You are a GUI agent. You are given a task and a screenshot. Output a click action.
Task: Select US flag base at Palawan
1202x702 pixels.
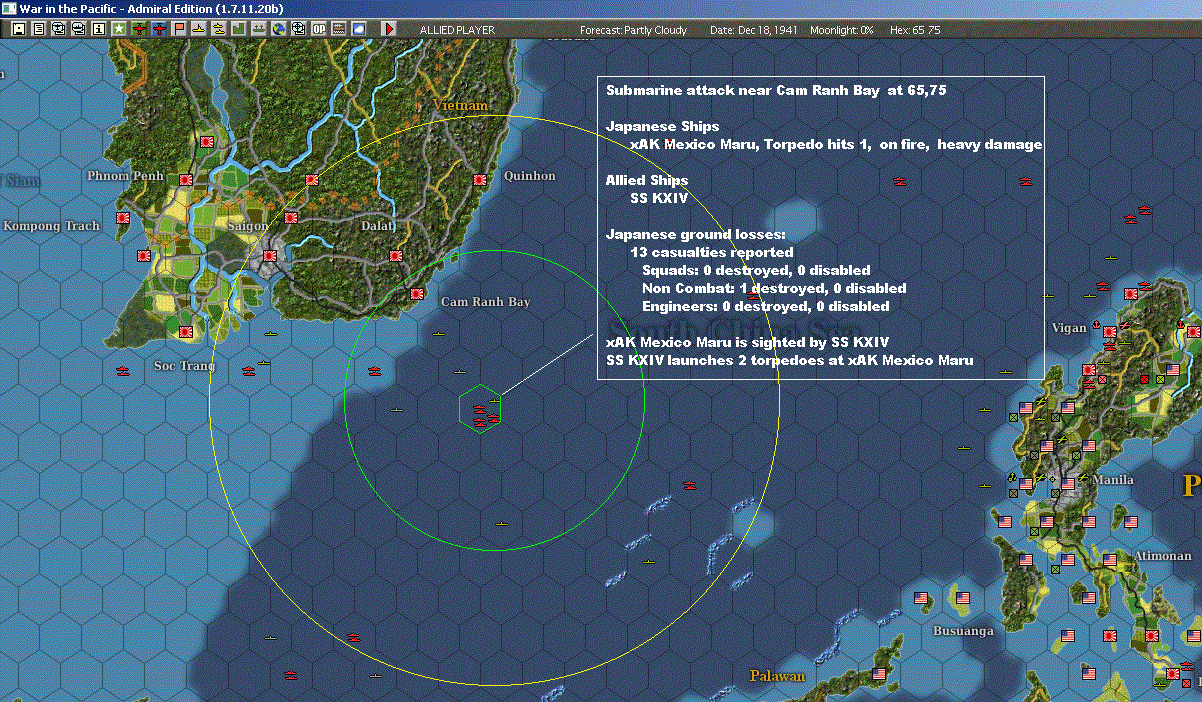[880, 674]
